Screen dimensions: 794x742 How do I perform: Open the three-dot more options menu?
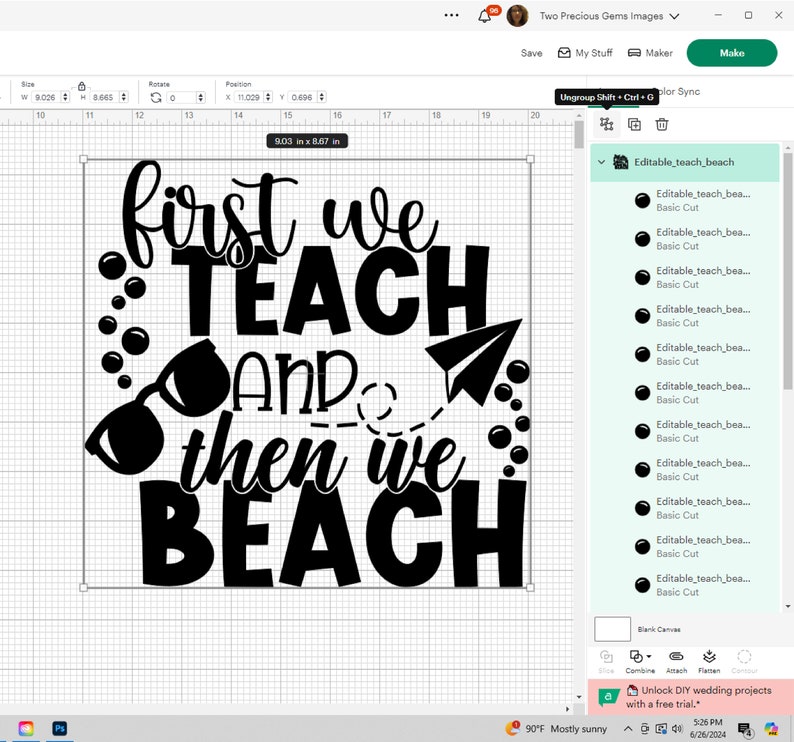(x=451, y=15)
